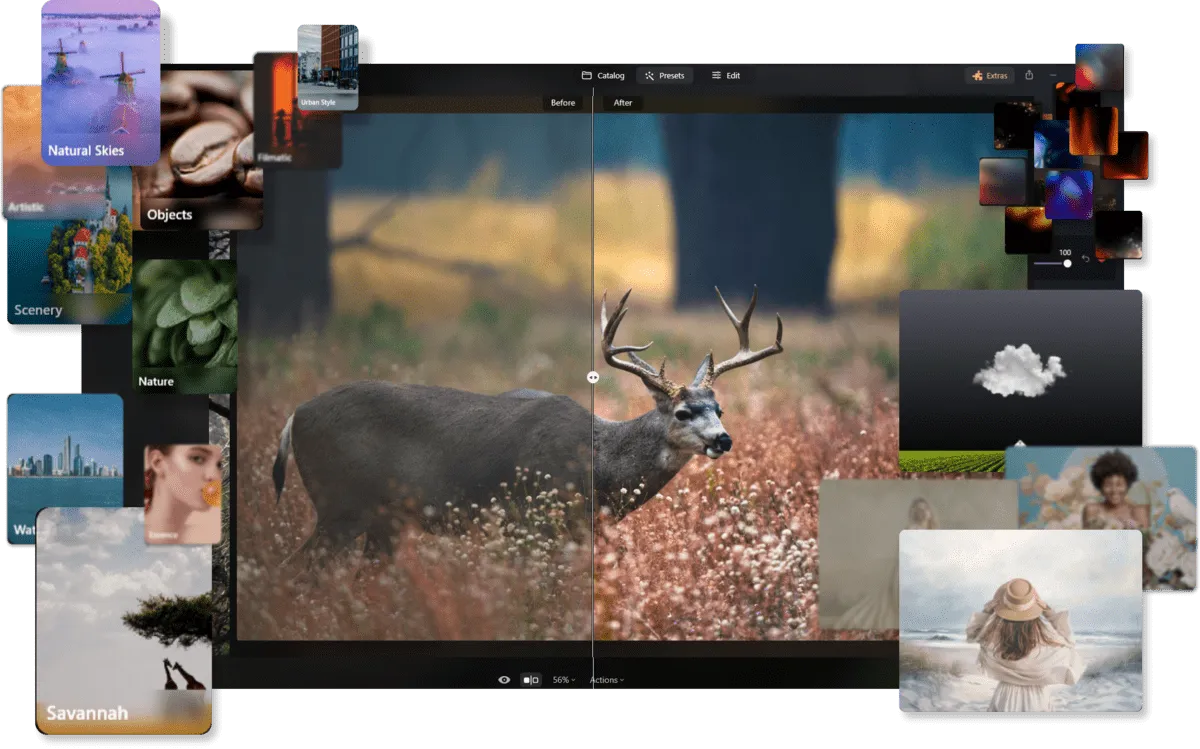Click the share export icon
Screen dimensions: 1200x749
click(x=1029, y=75)
